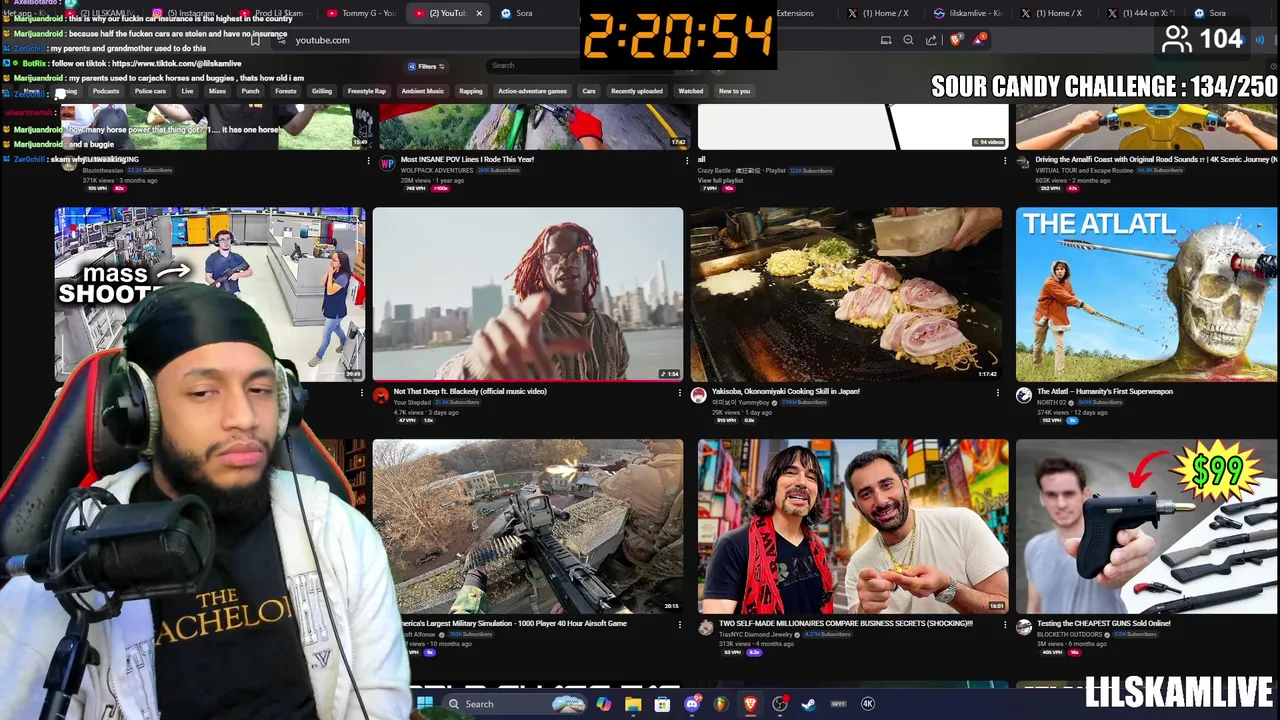Open three-dot menu for Most INSANE POV Lines video
This screenshot has width=1280, height=720.
click(686, 160)
